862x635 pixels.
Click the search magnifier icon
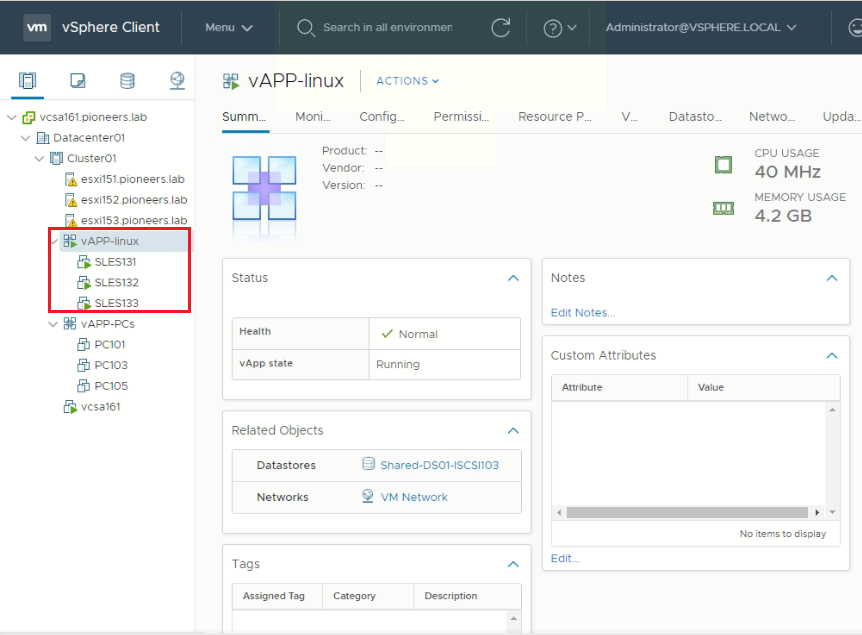306,27
